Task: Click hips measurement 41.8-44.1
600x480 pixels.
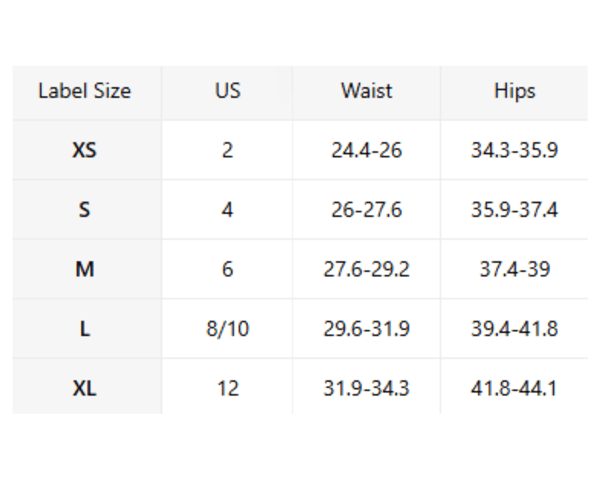Action: pos(514,388)
